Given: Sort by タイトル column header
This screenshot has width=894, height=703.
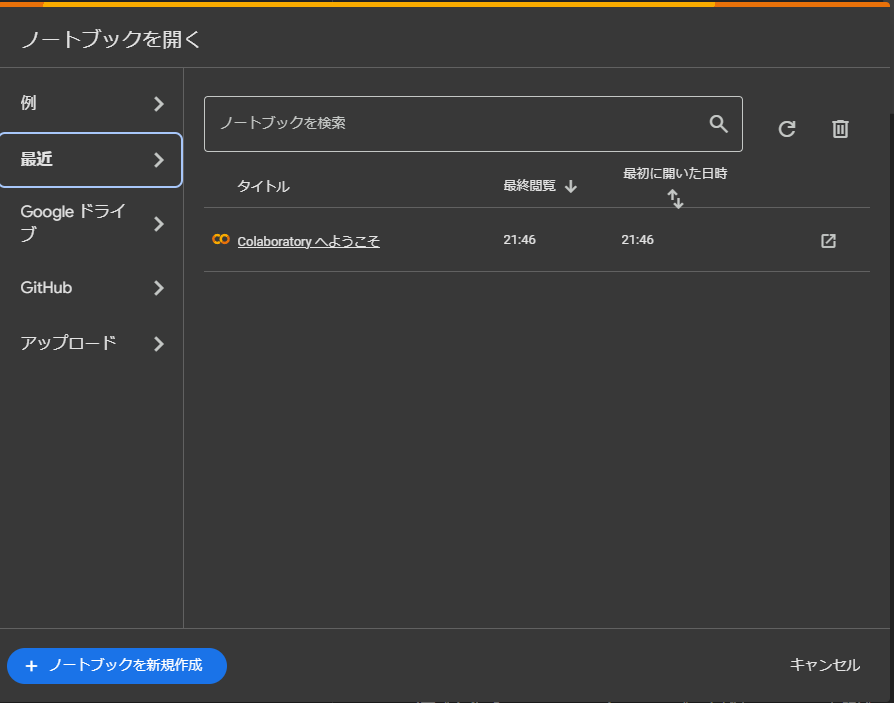Looking at the screenshot, I should coord(263,186).
